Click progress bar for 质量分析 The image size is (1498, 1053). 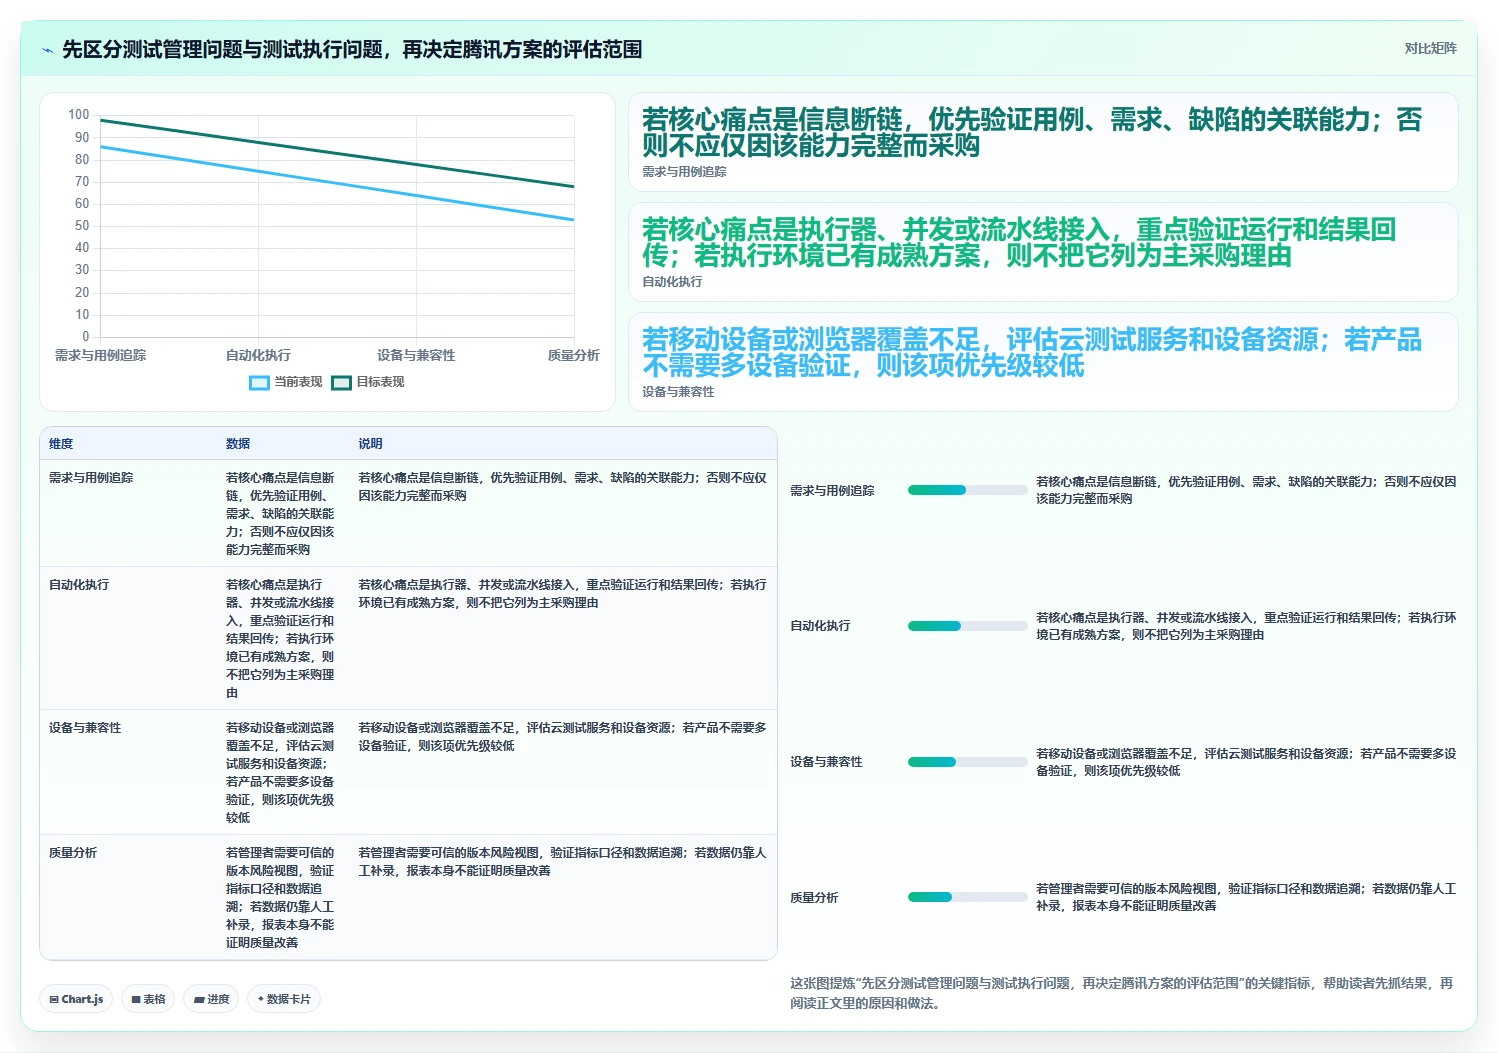coord(967,897)
